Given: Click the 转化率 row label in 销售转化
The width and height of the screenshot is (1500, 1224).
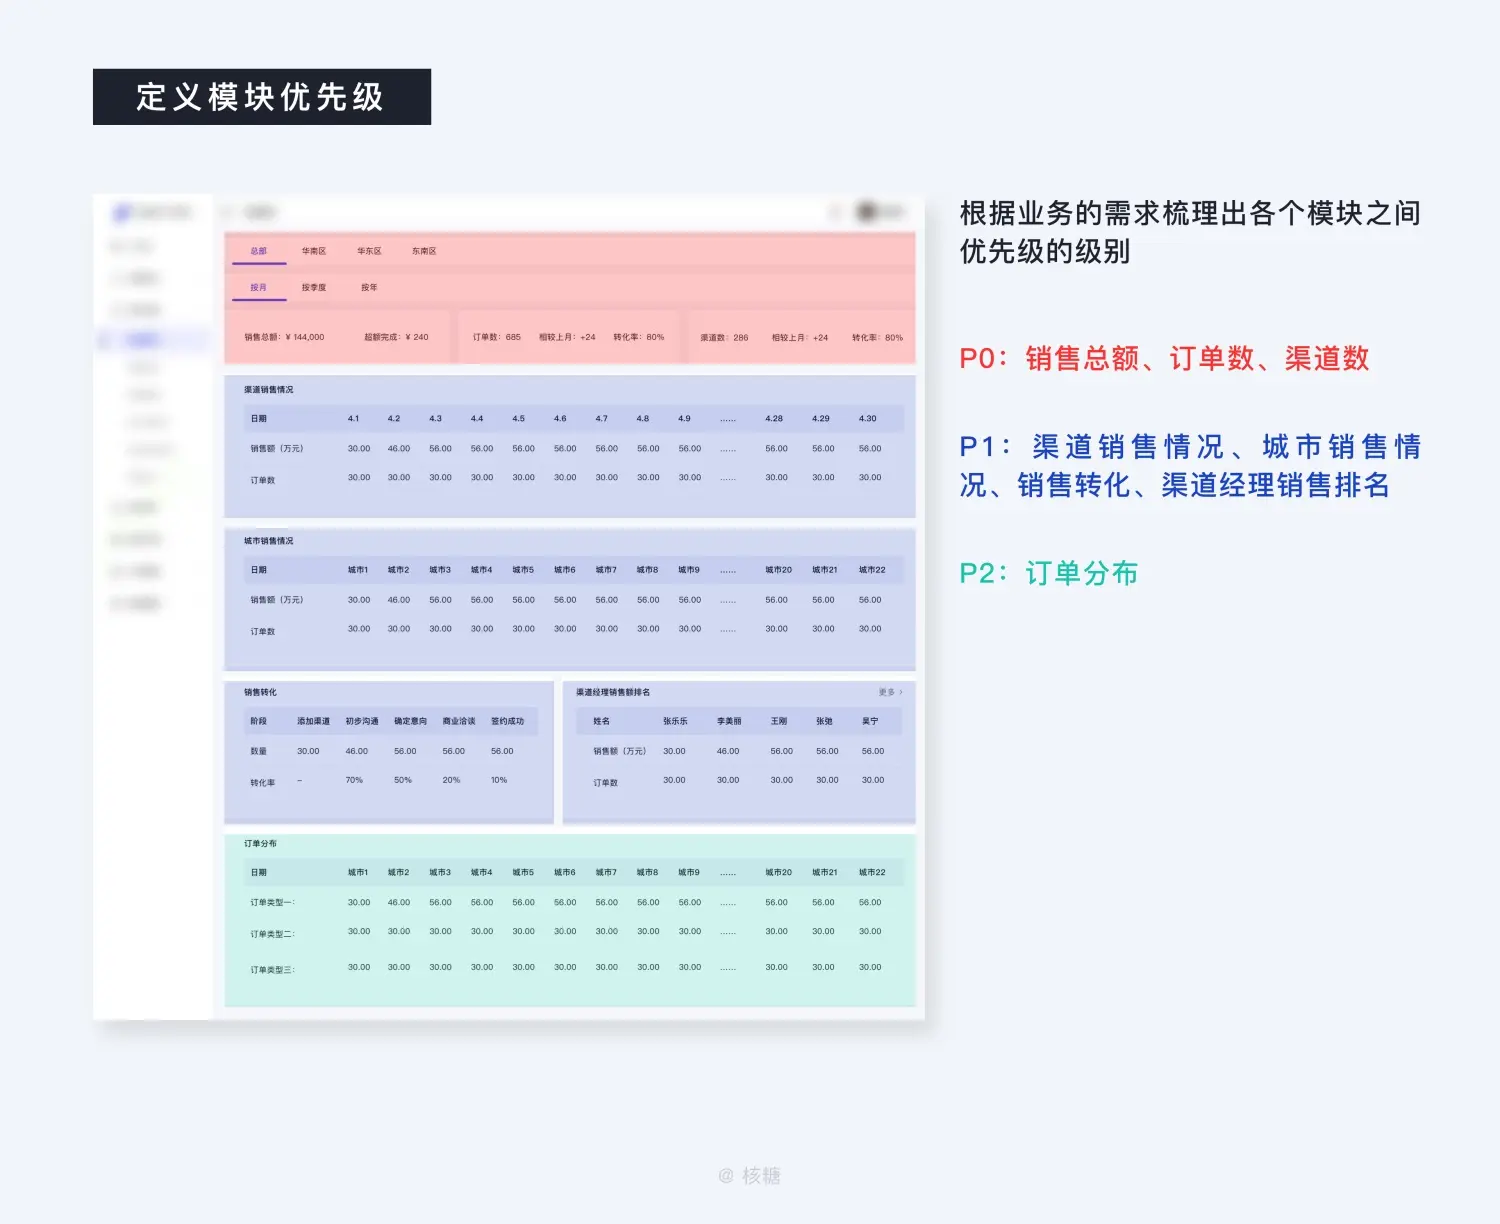Looking at the screenshot, I should 263,782.
